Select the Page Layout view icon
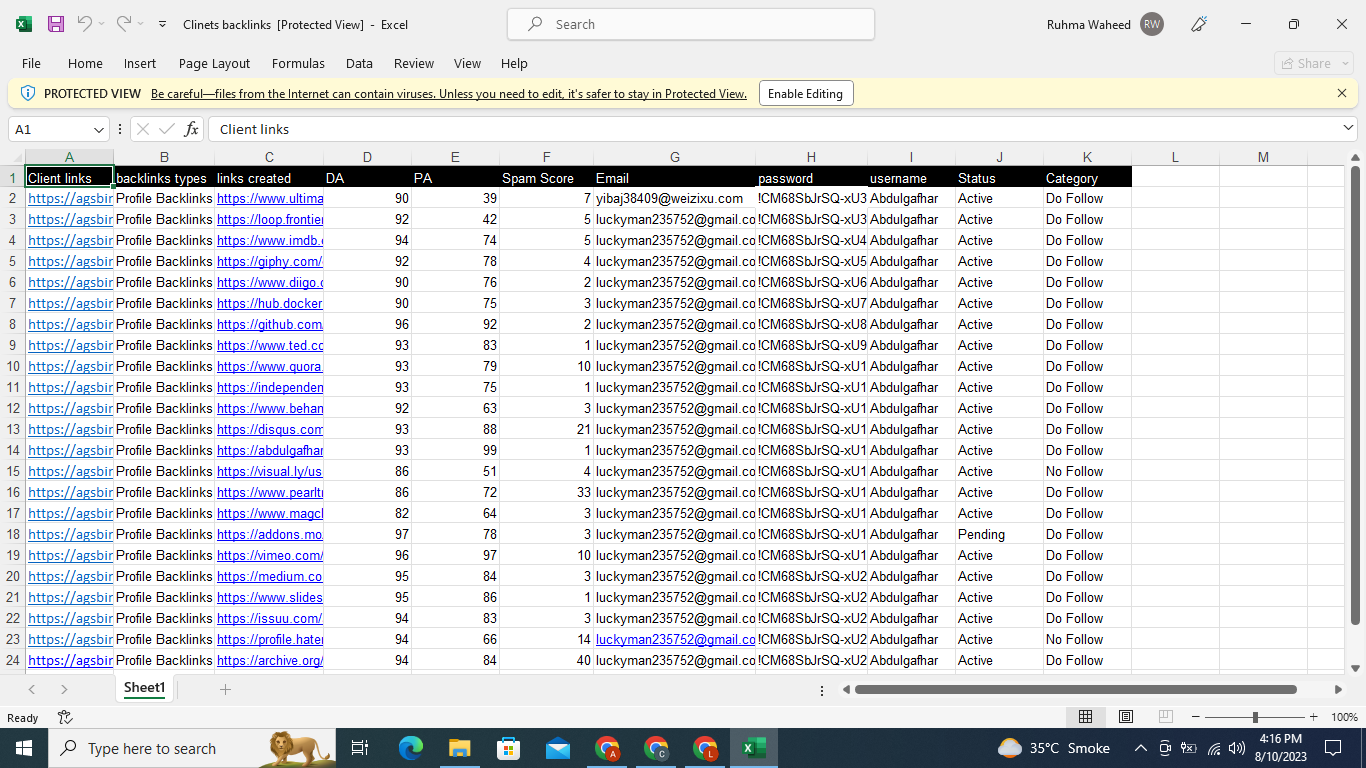 click(x=1125, y=717)
